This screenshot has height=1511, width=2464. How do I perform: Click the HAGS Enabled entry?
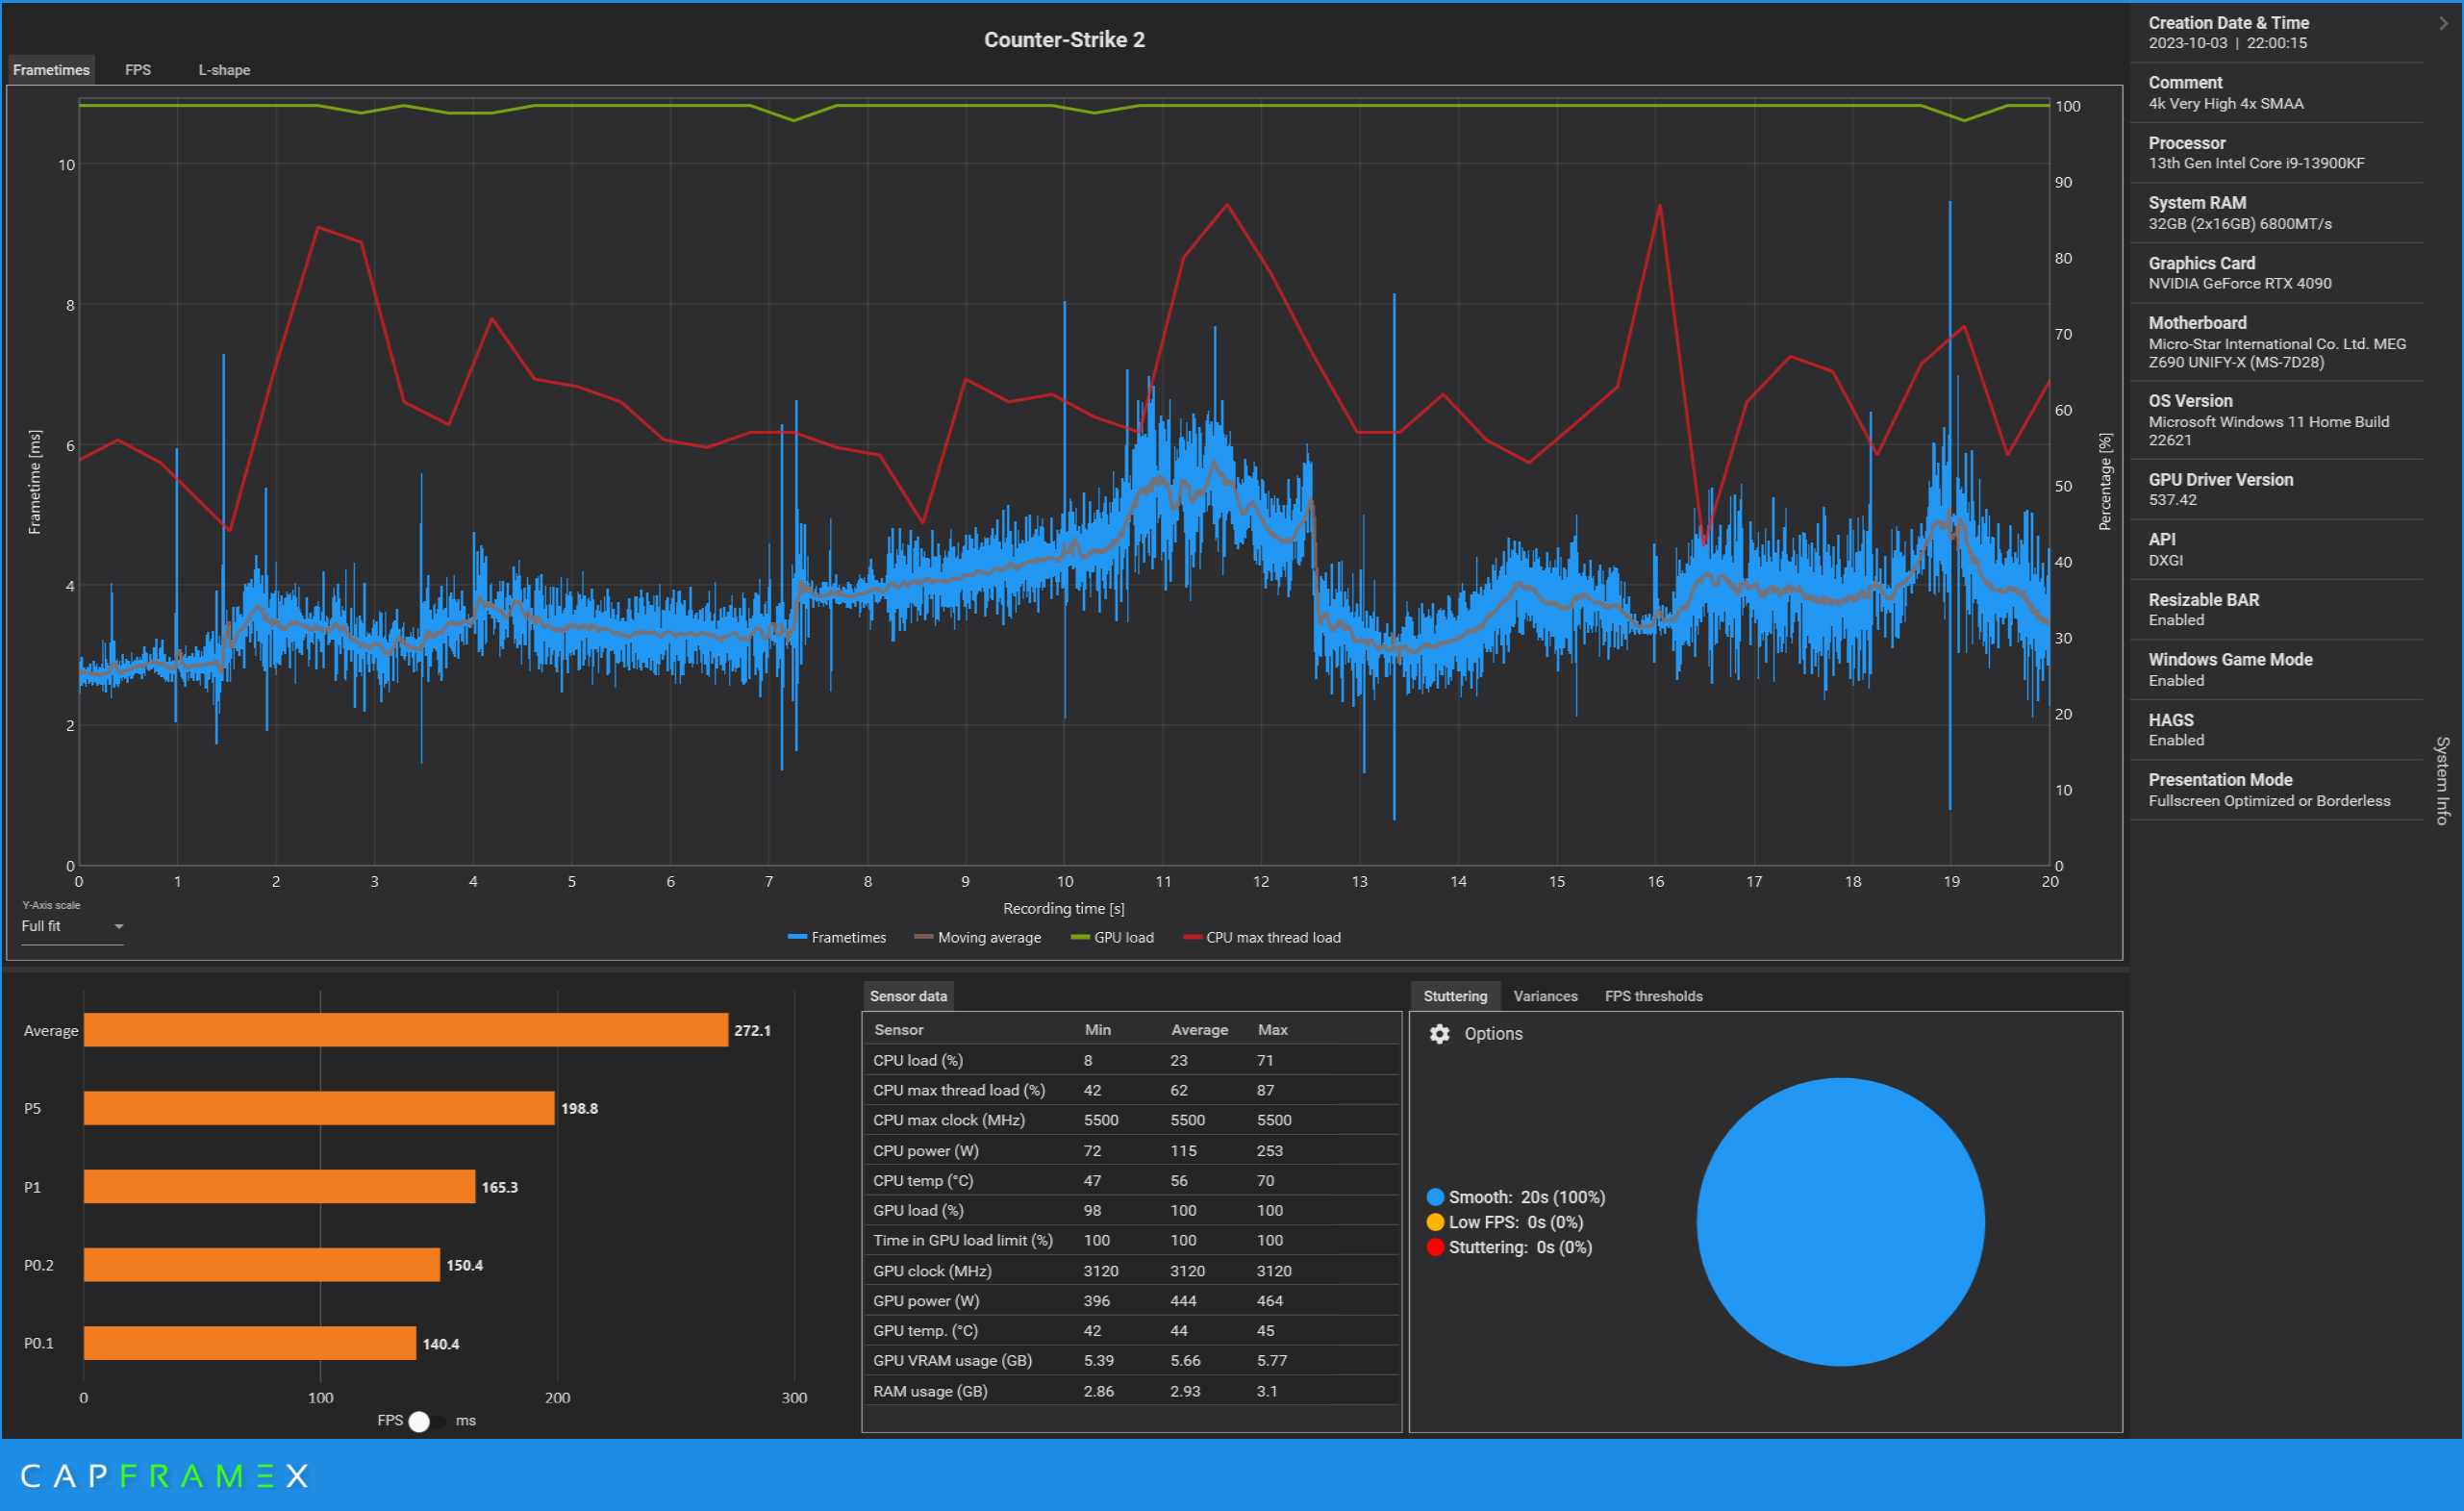[2277, 730]
